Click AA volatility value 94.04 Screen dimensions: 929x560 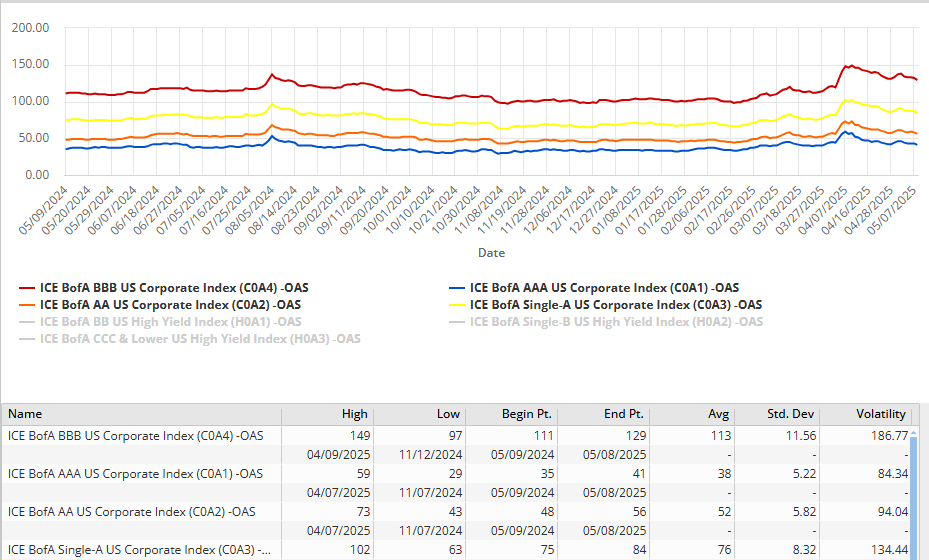click(x=893, y=511)
